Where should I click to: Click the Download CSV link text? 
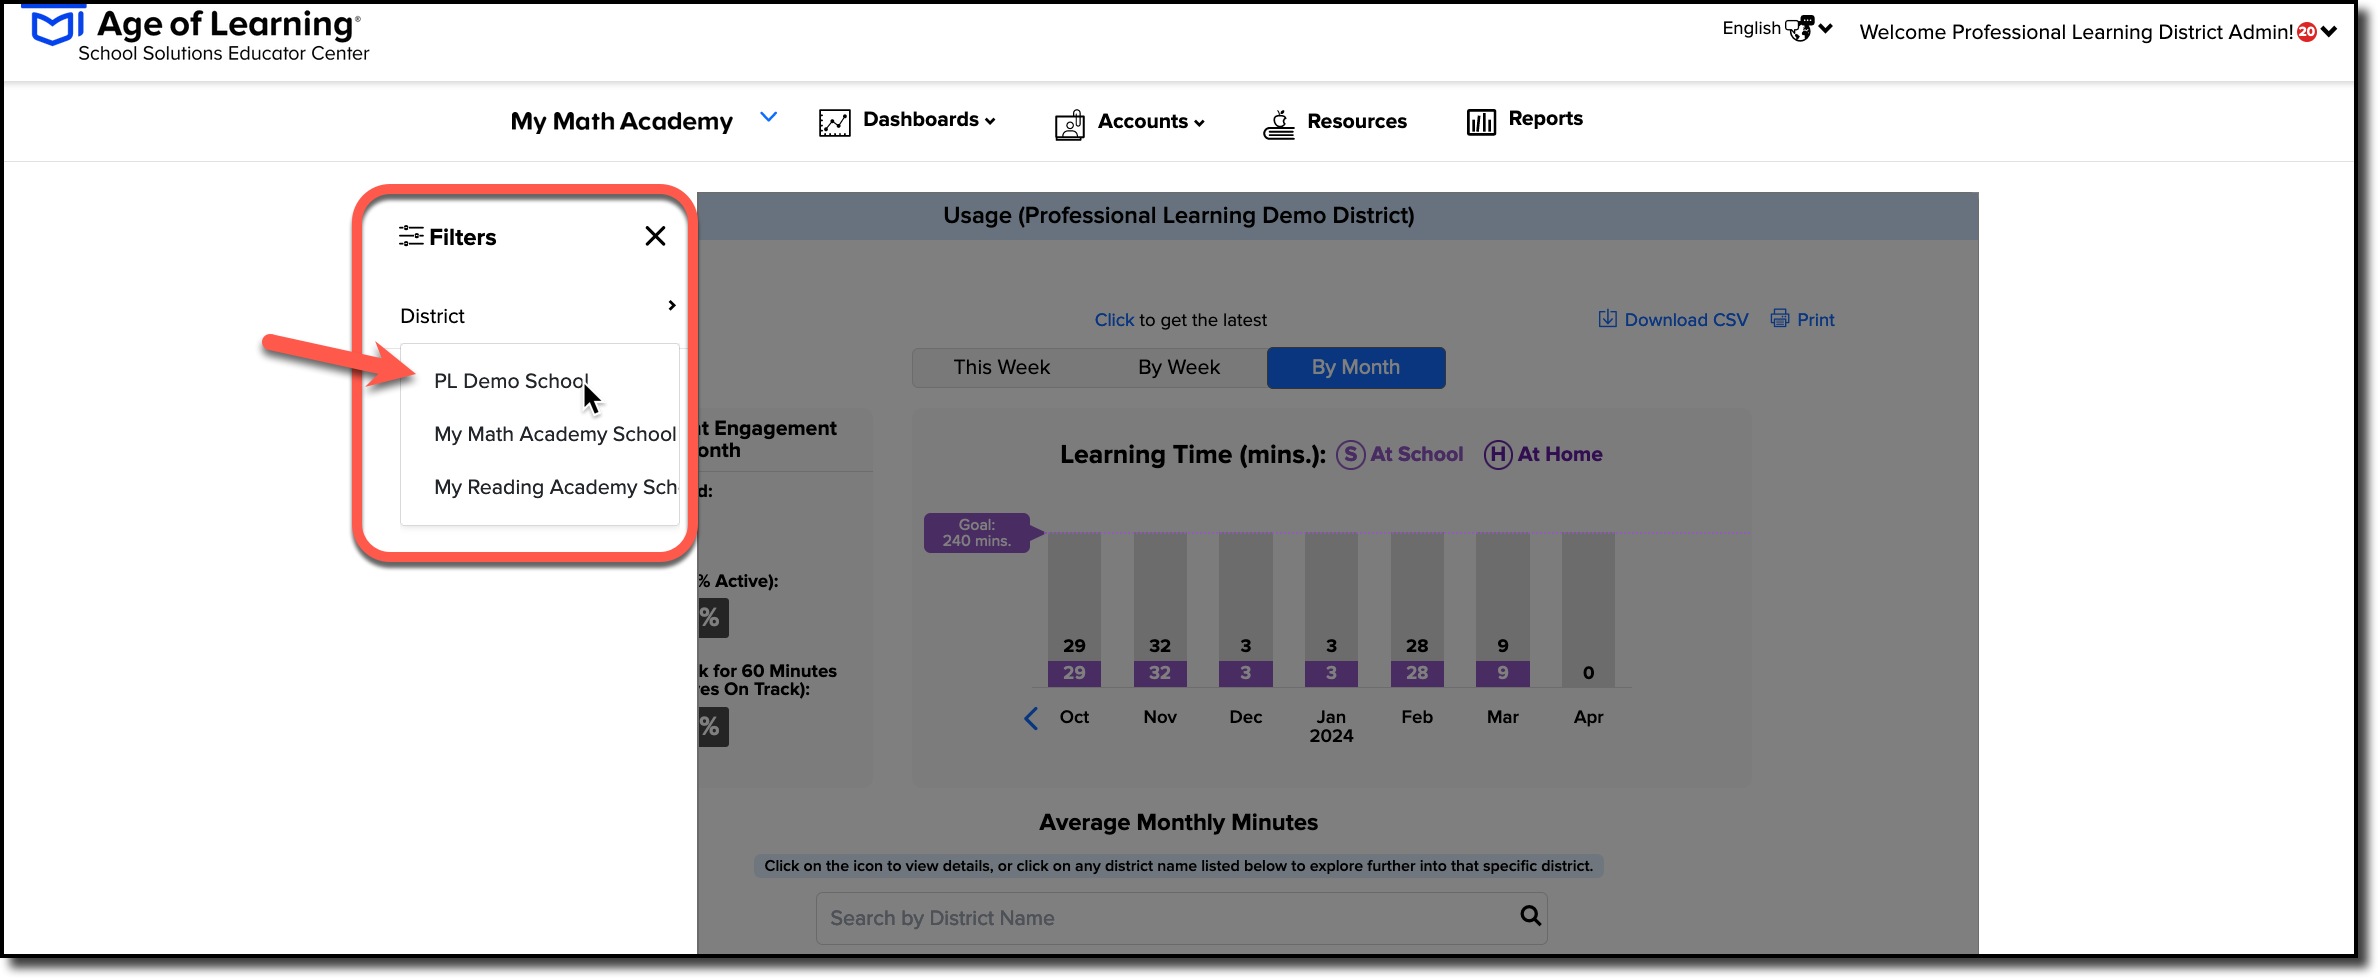[1686, 320]
